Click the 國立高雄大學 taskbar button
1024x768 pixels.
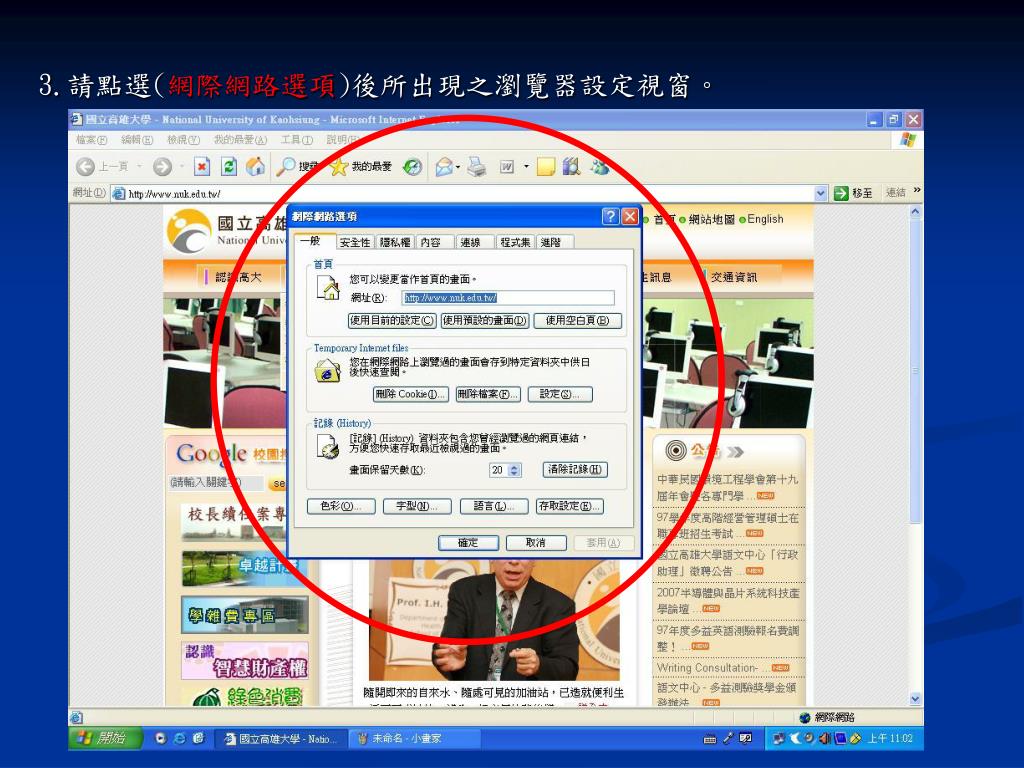pyautogui.click(x=281, y=739)
